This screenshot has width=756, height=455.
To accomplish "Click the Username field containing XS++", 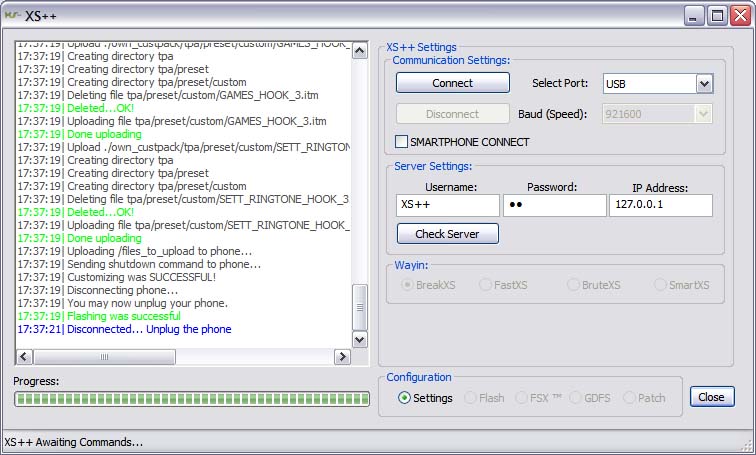I will pos(447,205).
